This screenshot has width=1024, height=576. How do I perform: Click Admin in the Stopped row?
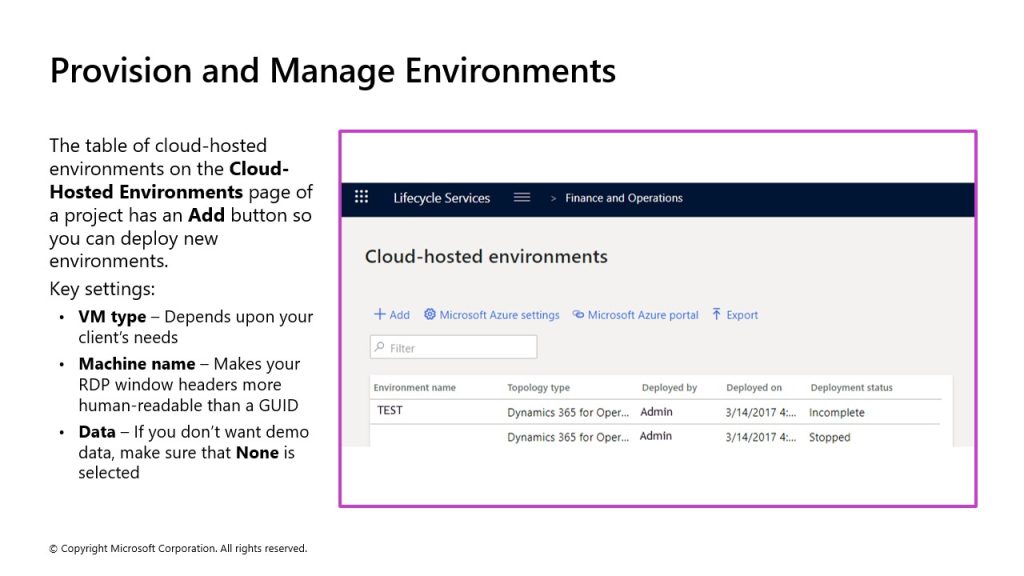[656, 436]
